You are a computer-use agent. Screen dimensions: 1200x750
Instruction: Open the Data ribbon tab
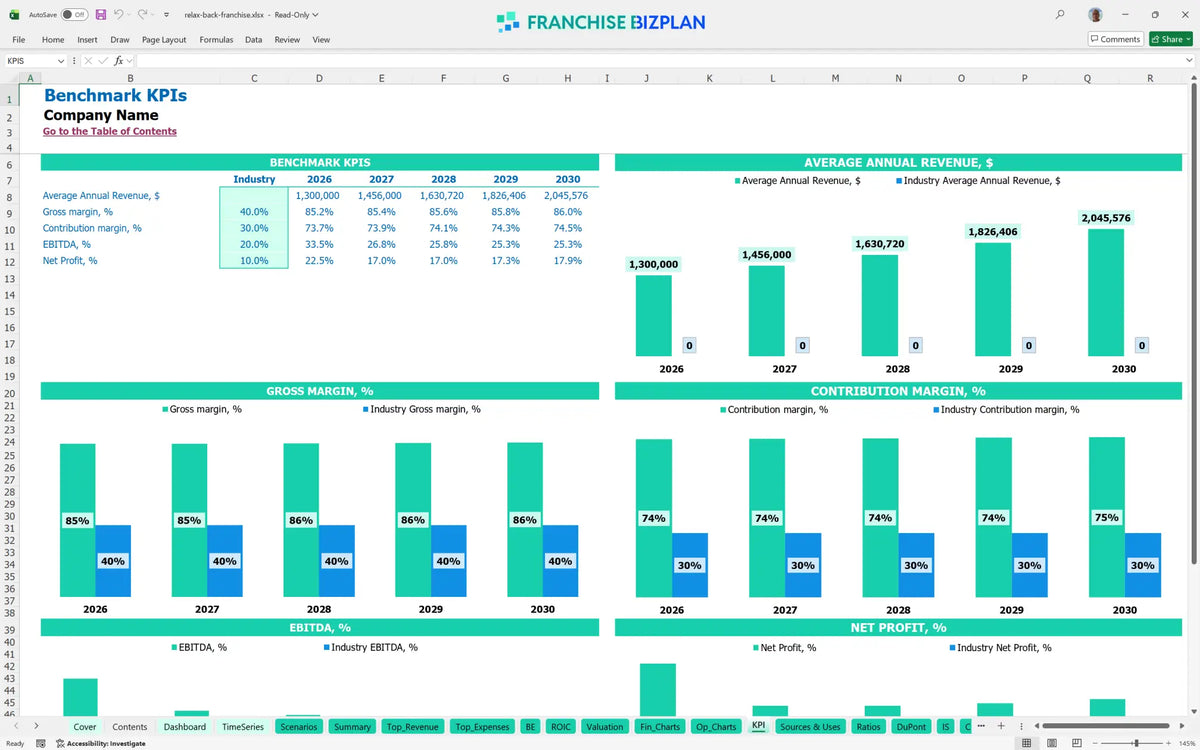[253, 40]
